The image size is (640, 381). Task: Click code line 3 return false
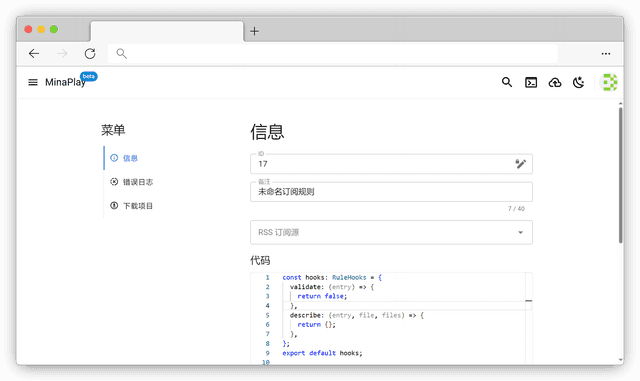pos(322,296)
